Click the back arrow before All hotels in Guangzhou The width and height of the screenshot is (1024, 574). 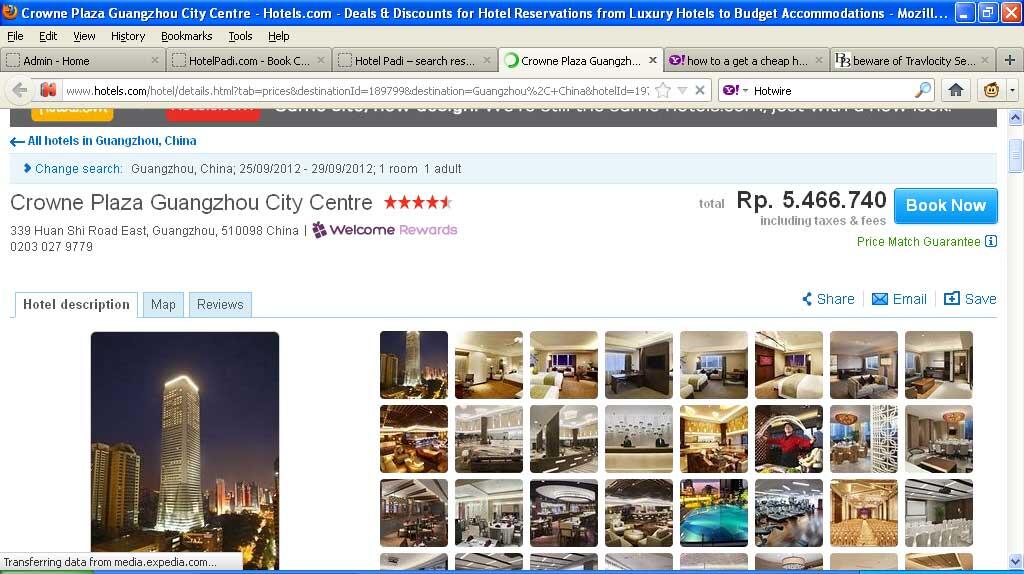pos(17,141)
